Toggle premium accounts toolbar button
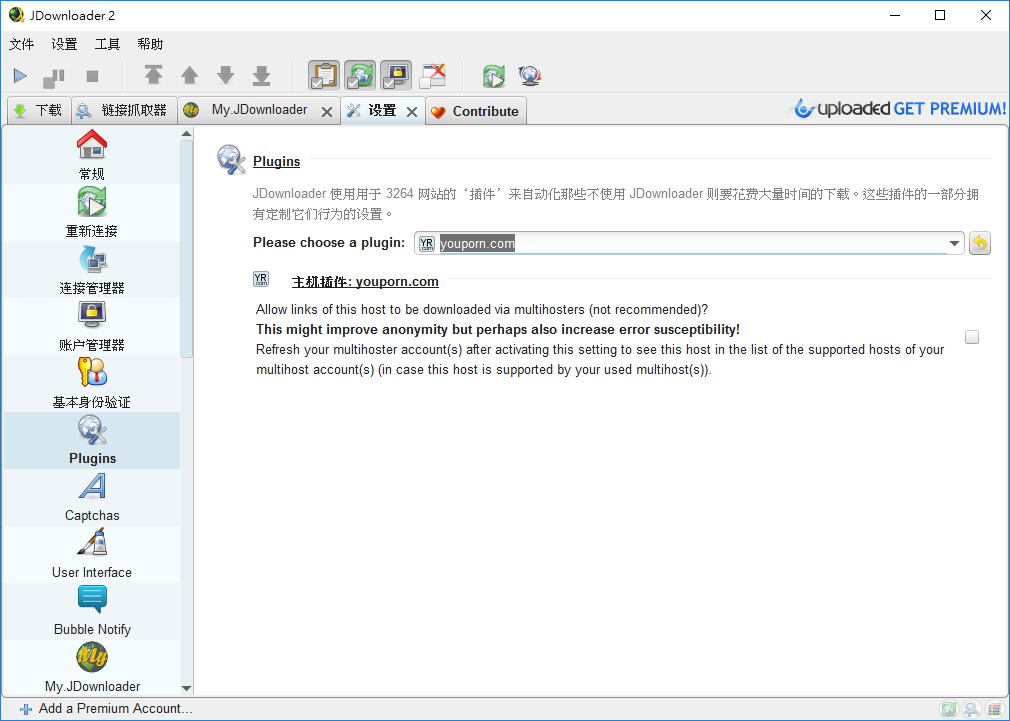The width and height of the screenshot is (1010, 721). point(395,75)
